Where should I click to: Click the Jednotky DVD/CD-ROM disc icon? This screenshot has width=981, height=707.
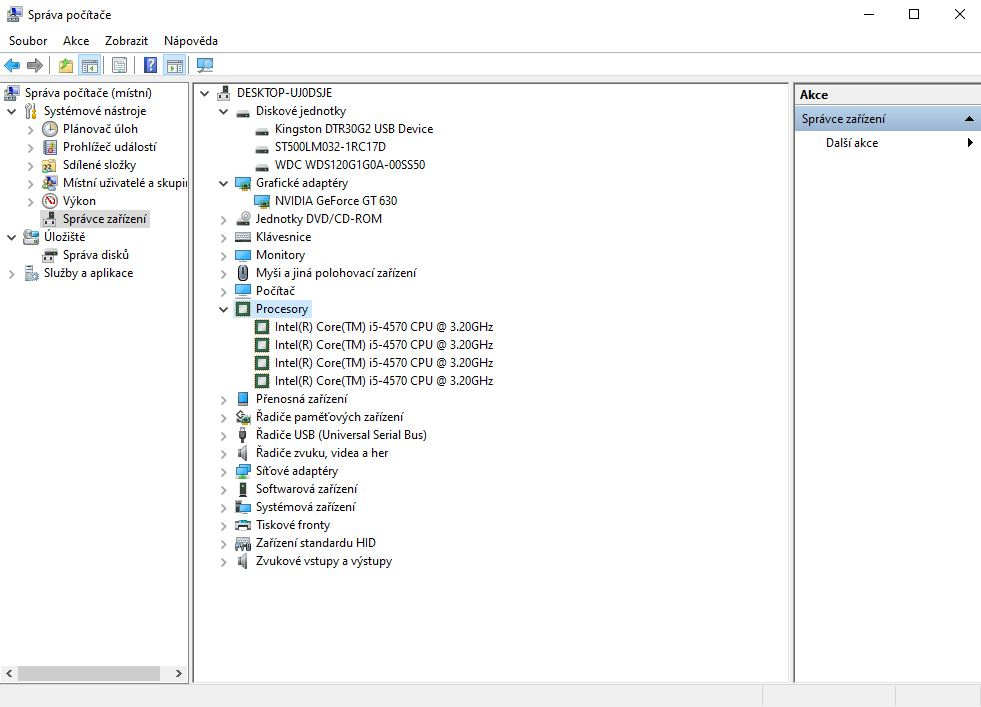[x=243, y=219]
